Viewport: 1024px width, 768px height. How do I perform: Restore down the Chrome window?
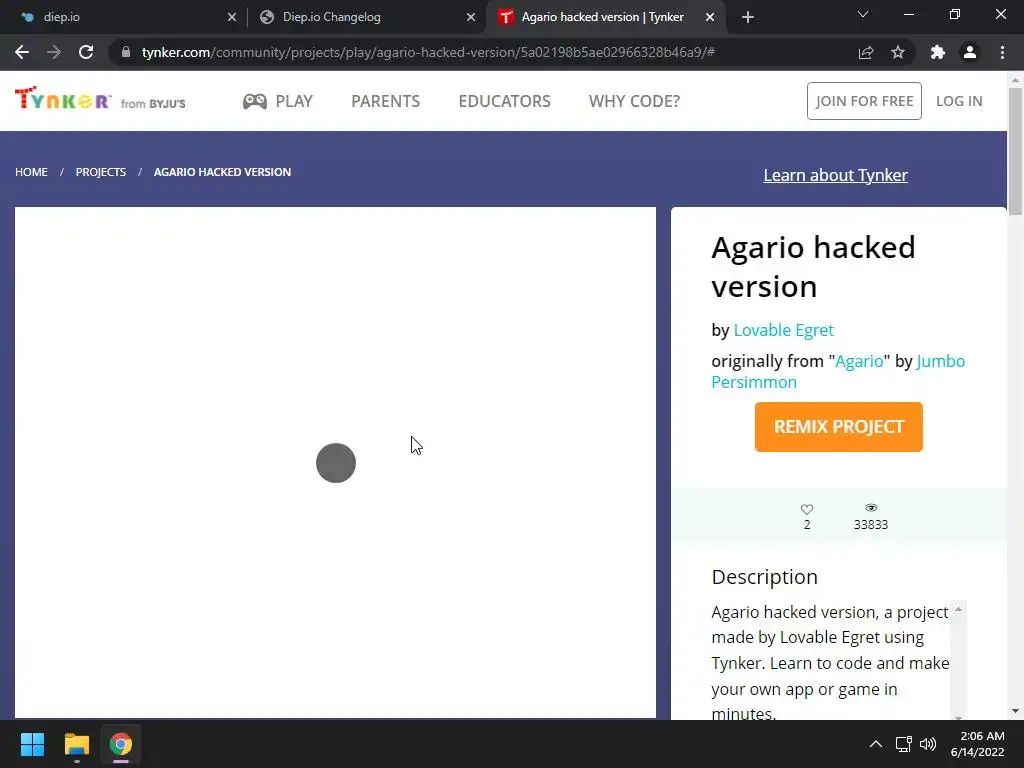(955, 14)
